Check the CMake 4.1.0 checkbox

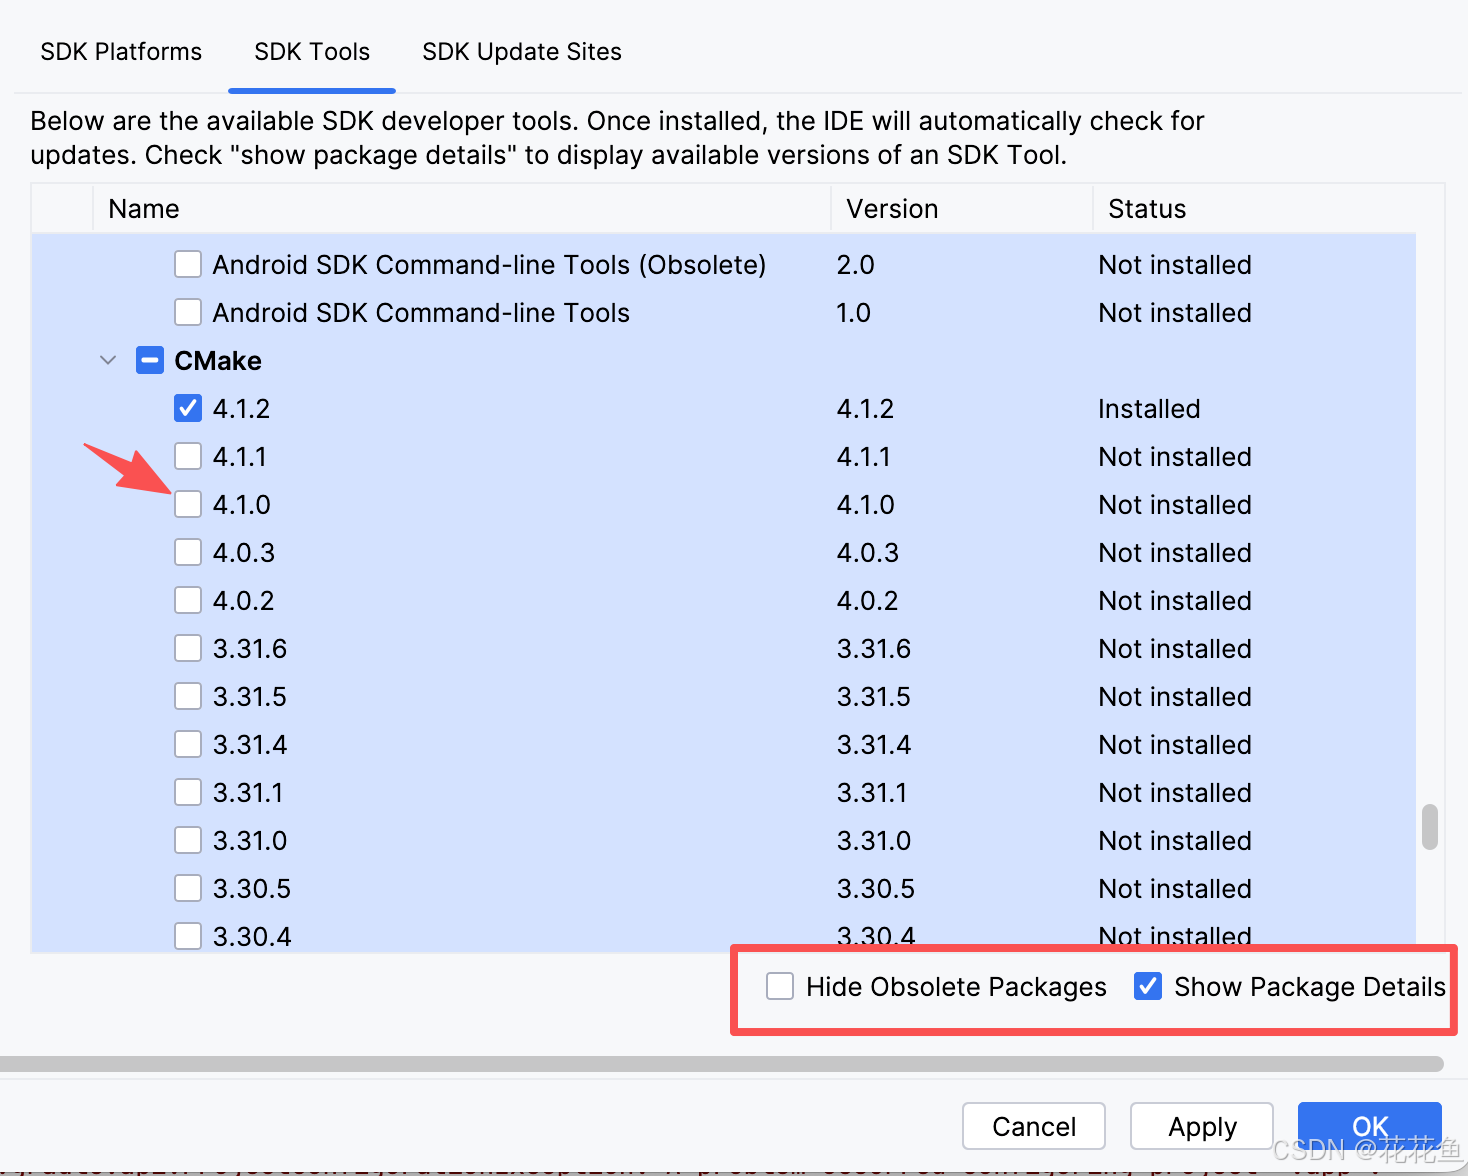(x=188, y=504)
